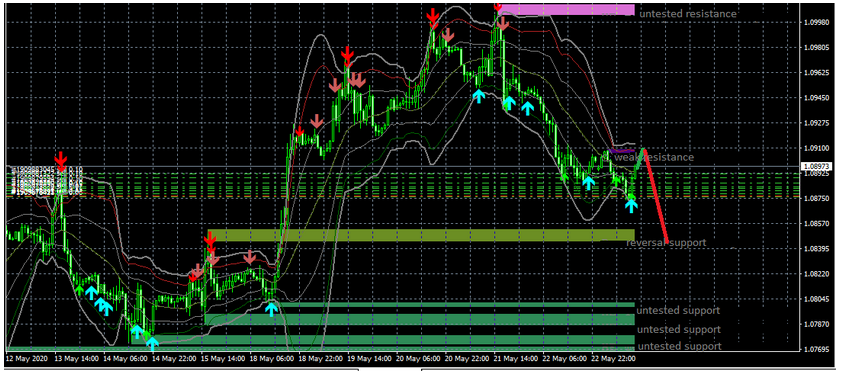Click the red downward forecast trend line
This screenshot has width=843, height=374.
point(655,196)
